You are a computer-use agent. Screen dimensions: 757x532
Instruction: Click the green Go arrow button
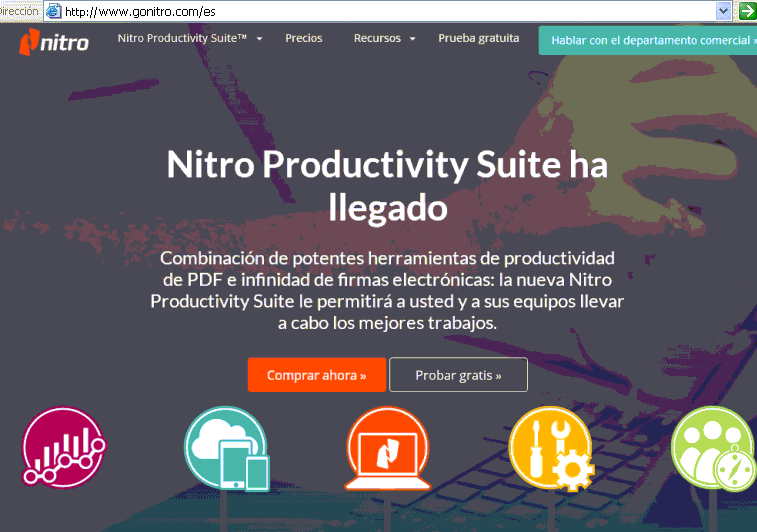(x=747, y=11)
